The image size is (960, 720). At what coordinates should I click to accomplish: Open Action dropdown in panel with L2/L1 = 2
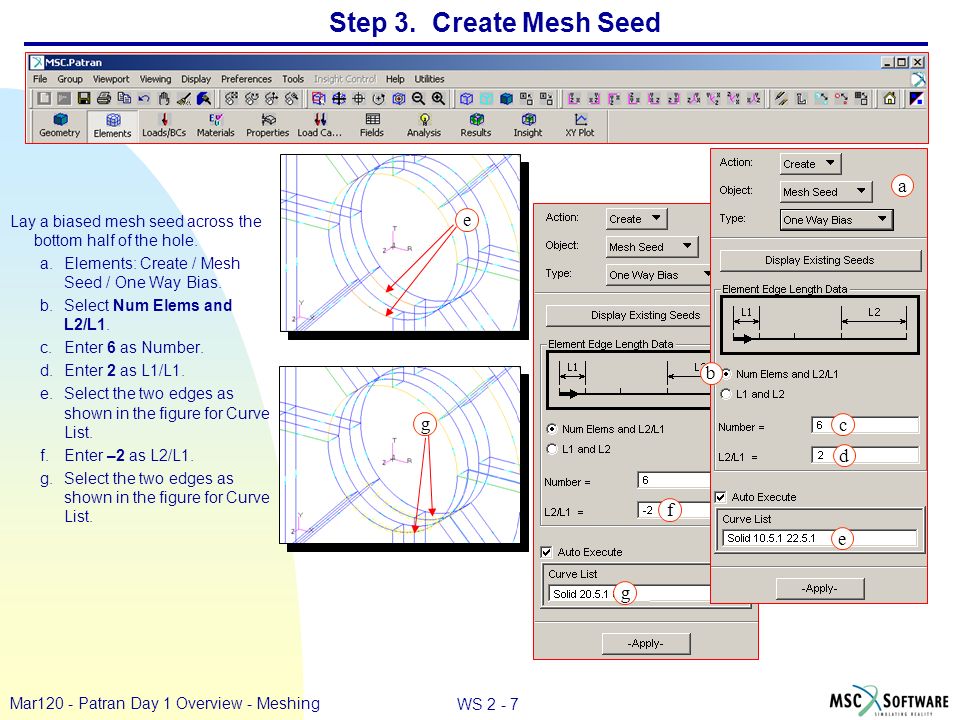[811, 163]
